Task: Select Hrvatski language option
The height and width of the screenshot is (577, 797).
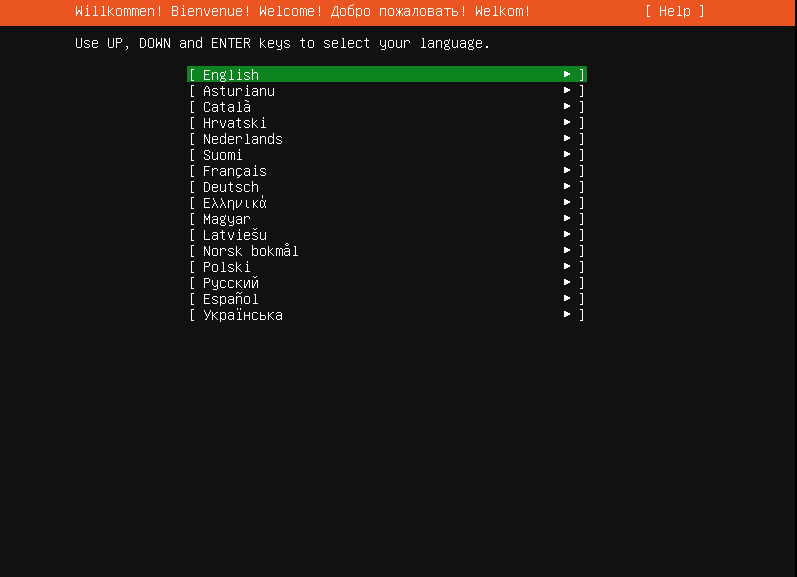Action: tap(387, 123)
